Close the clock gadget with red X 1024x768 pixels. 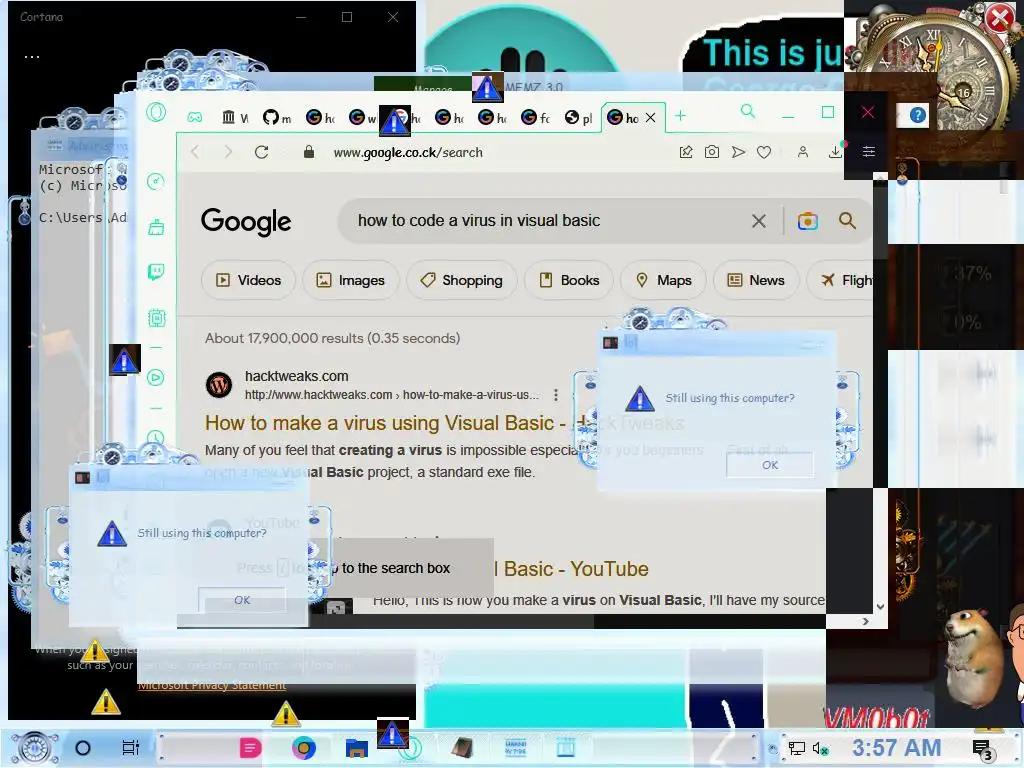[1000, 18]
